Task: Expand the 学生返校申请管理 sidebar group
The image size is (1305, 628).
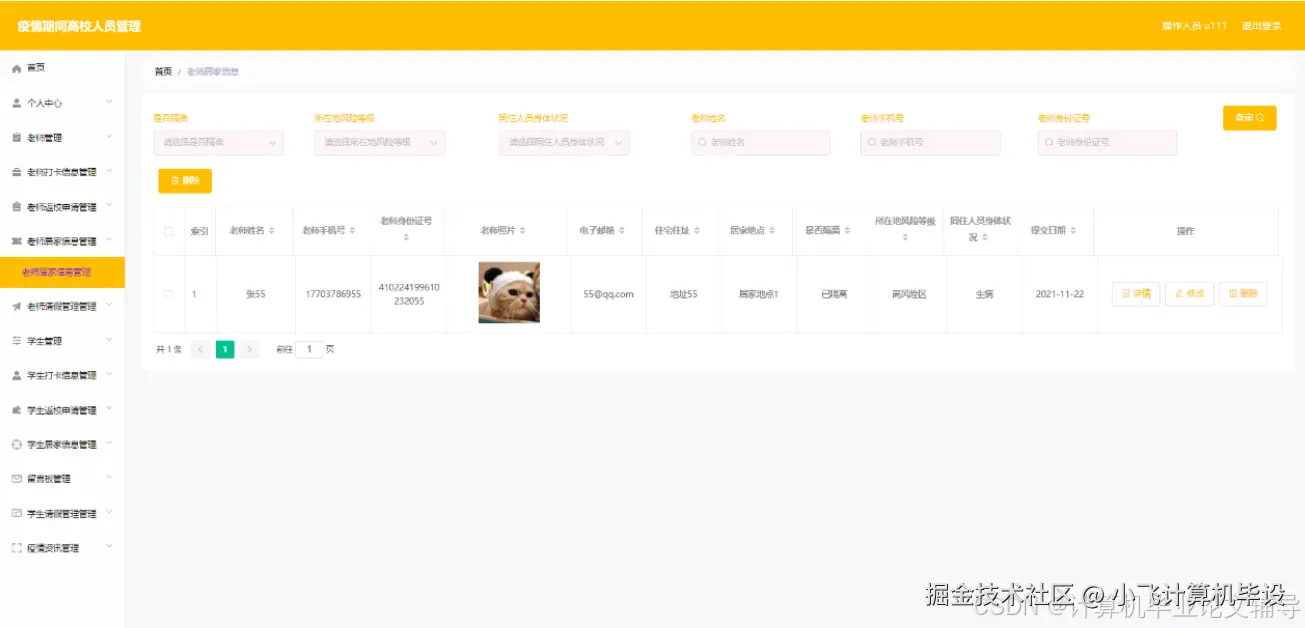Action: point(109,409)
